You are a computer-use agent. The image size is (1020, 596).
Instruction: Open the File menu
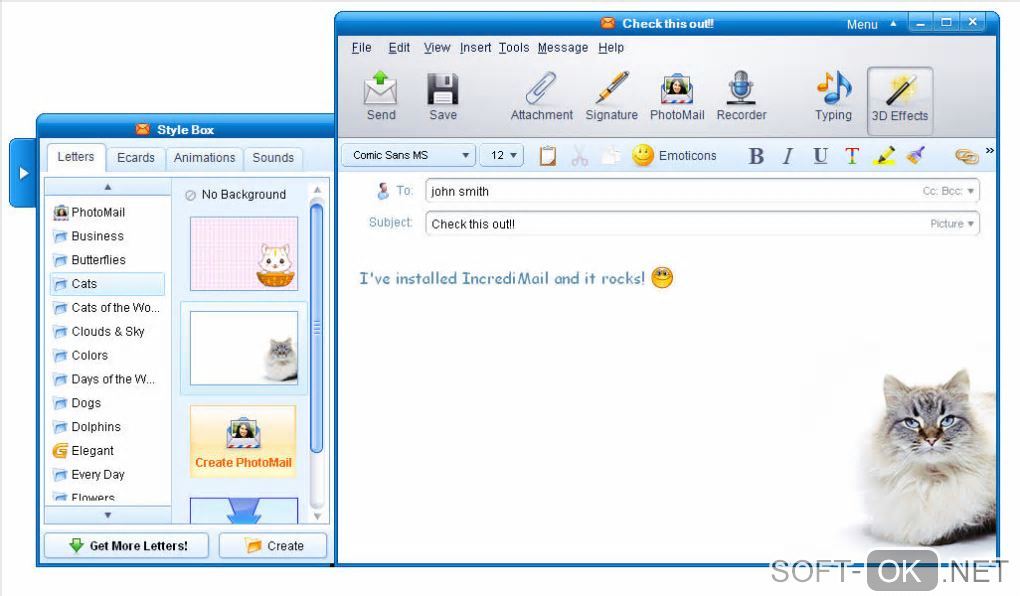tap(361, 47)
